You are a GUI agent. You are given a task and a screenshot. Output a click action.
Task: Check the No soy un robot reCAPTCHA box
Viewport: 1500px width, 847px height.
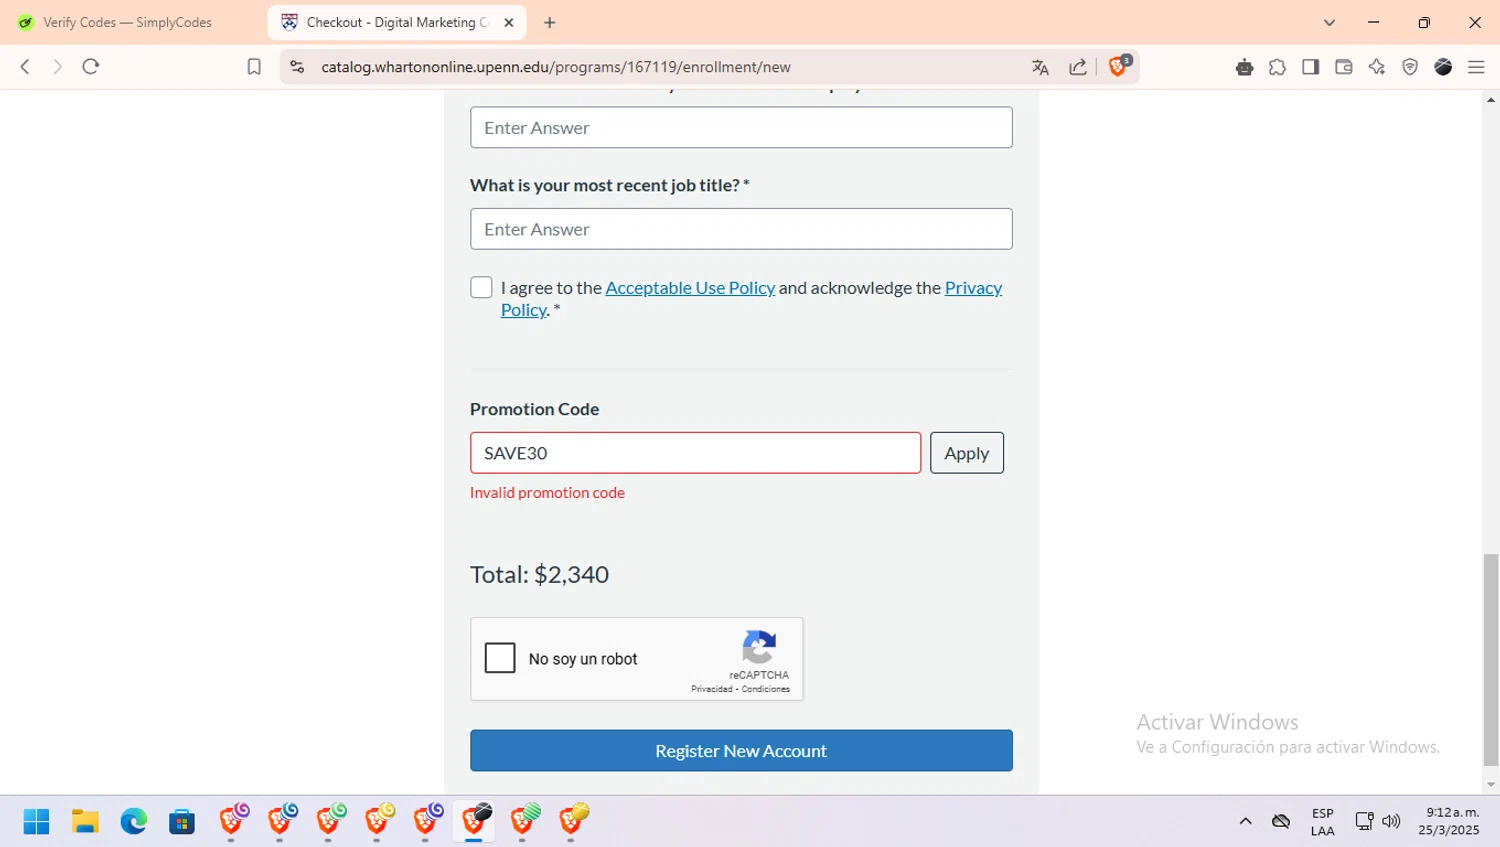pos(500,658)
